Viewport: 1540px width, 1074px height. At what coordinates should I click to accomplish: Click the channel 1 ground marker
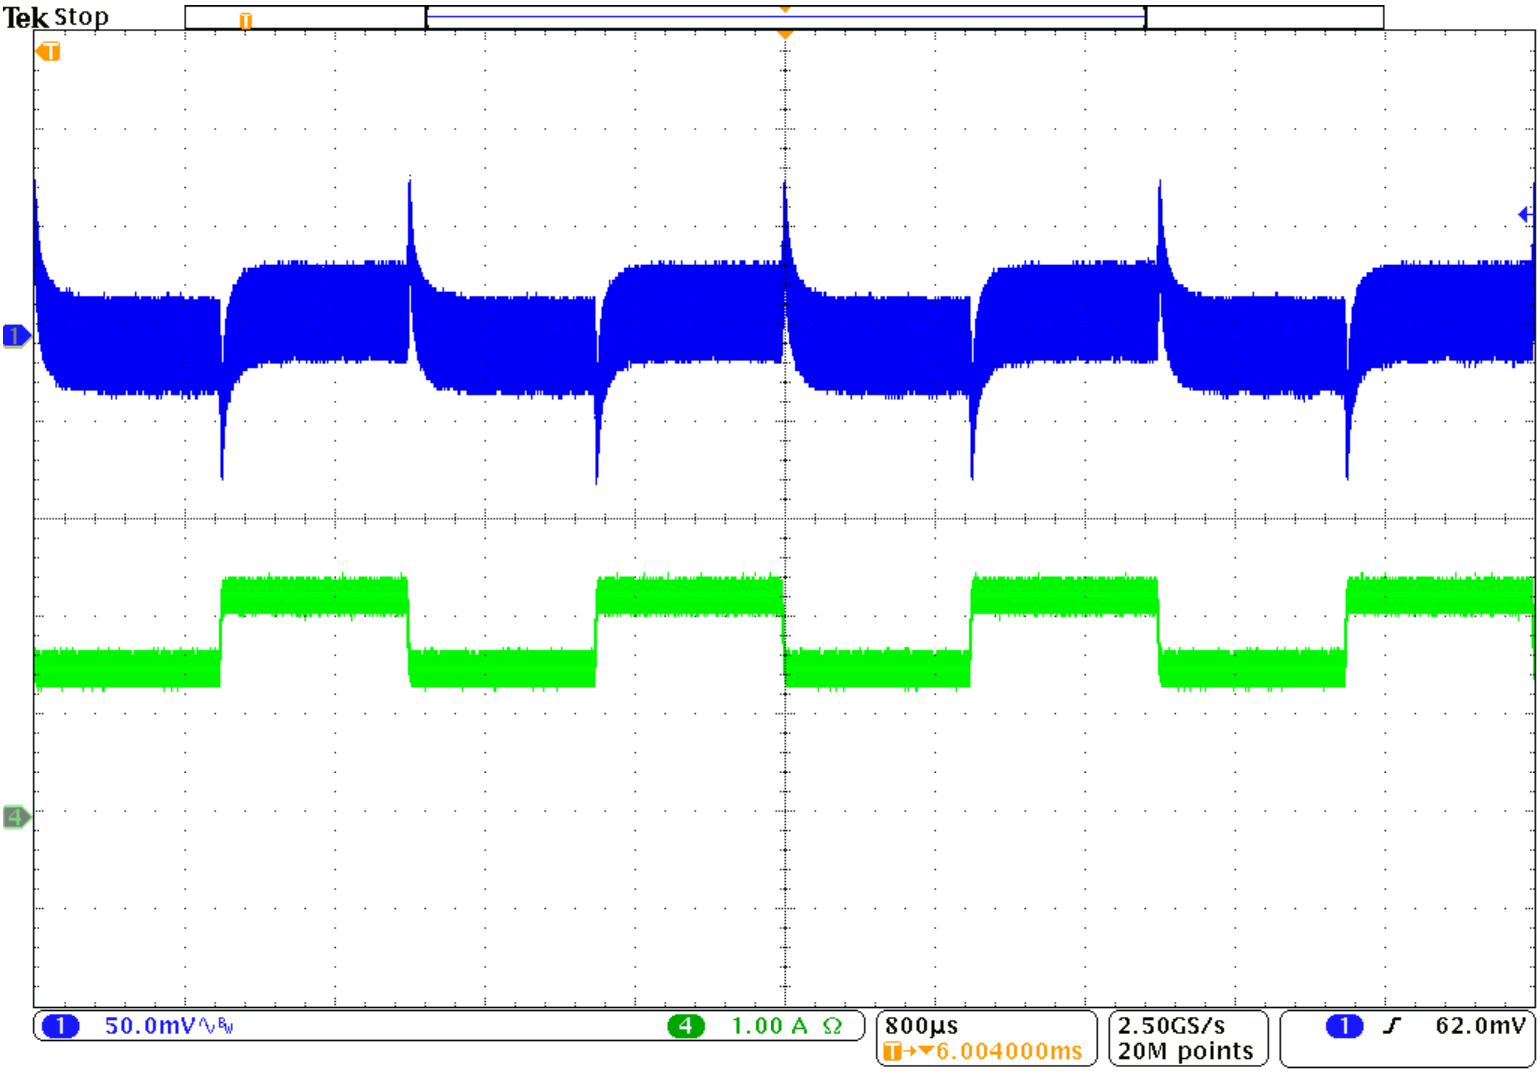[16, 336]
